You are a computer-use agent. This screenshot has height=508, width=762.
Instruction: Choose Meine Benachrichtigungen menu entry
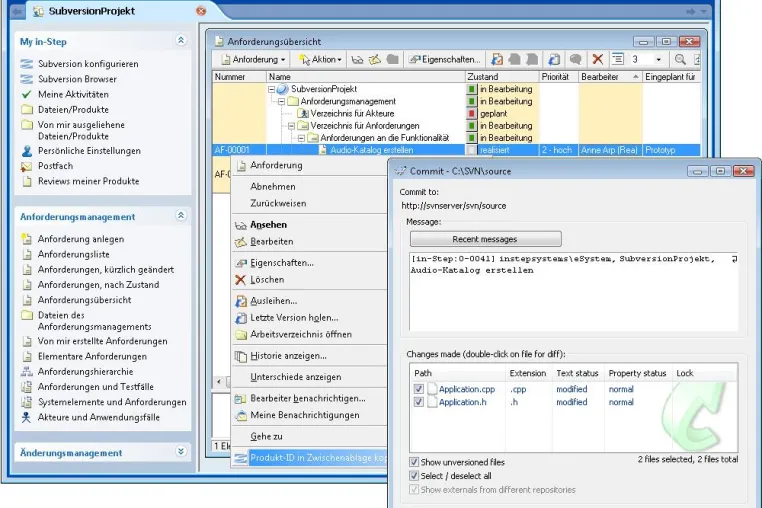[x=305, y=415]
